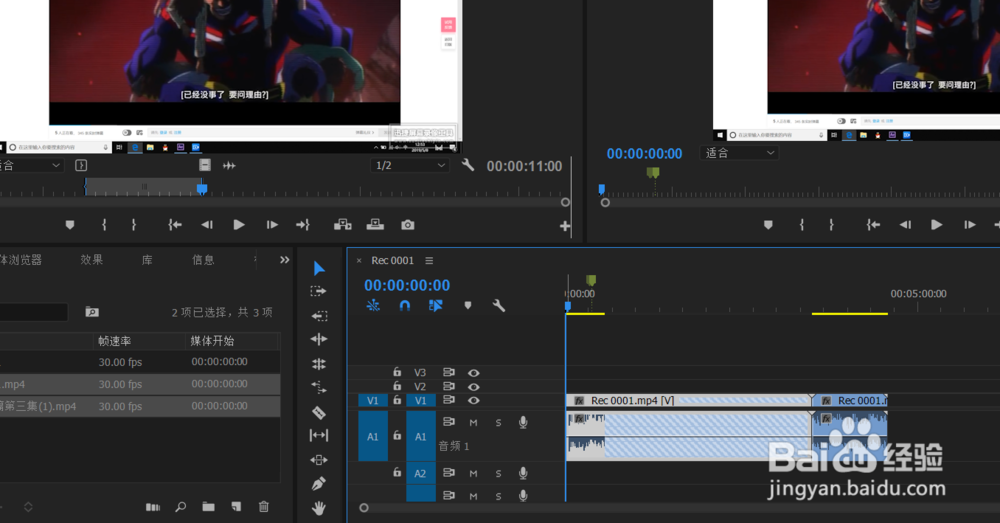
Task: Click New Item icon in Project panel
Action: (236, 506)
